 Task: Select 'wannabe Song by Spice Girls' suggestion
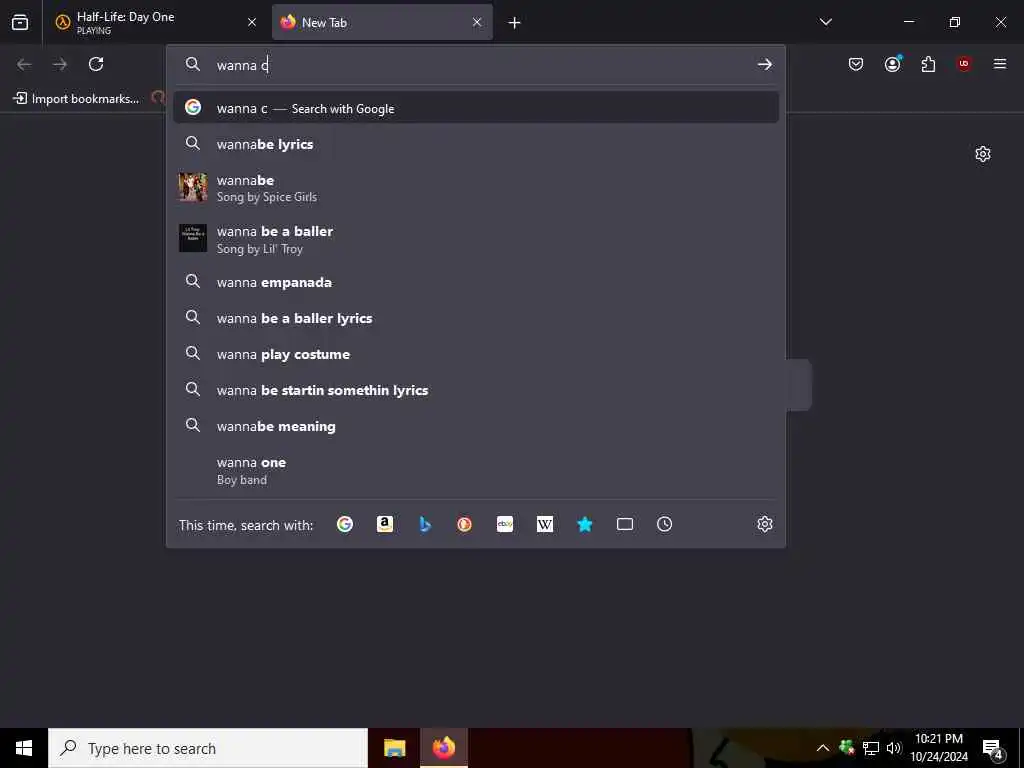476,188
